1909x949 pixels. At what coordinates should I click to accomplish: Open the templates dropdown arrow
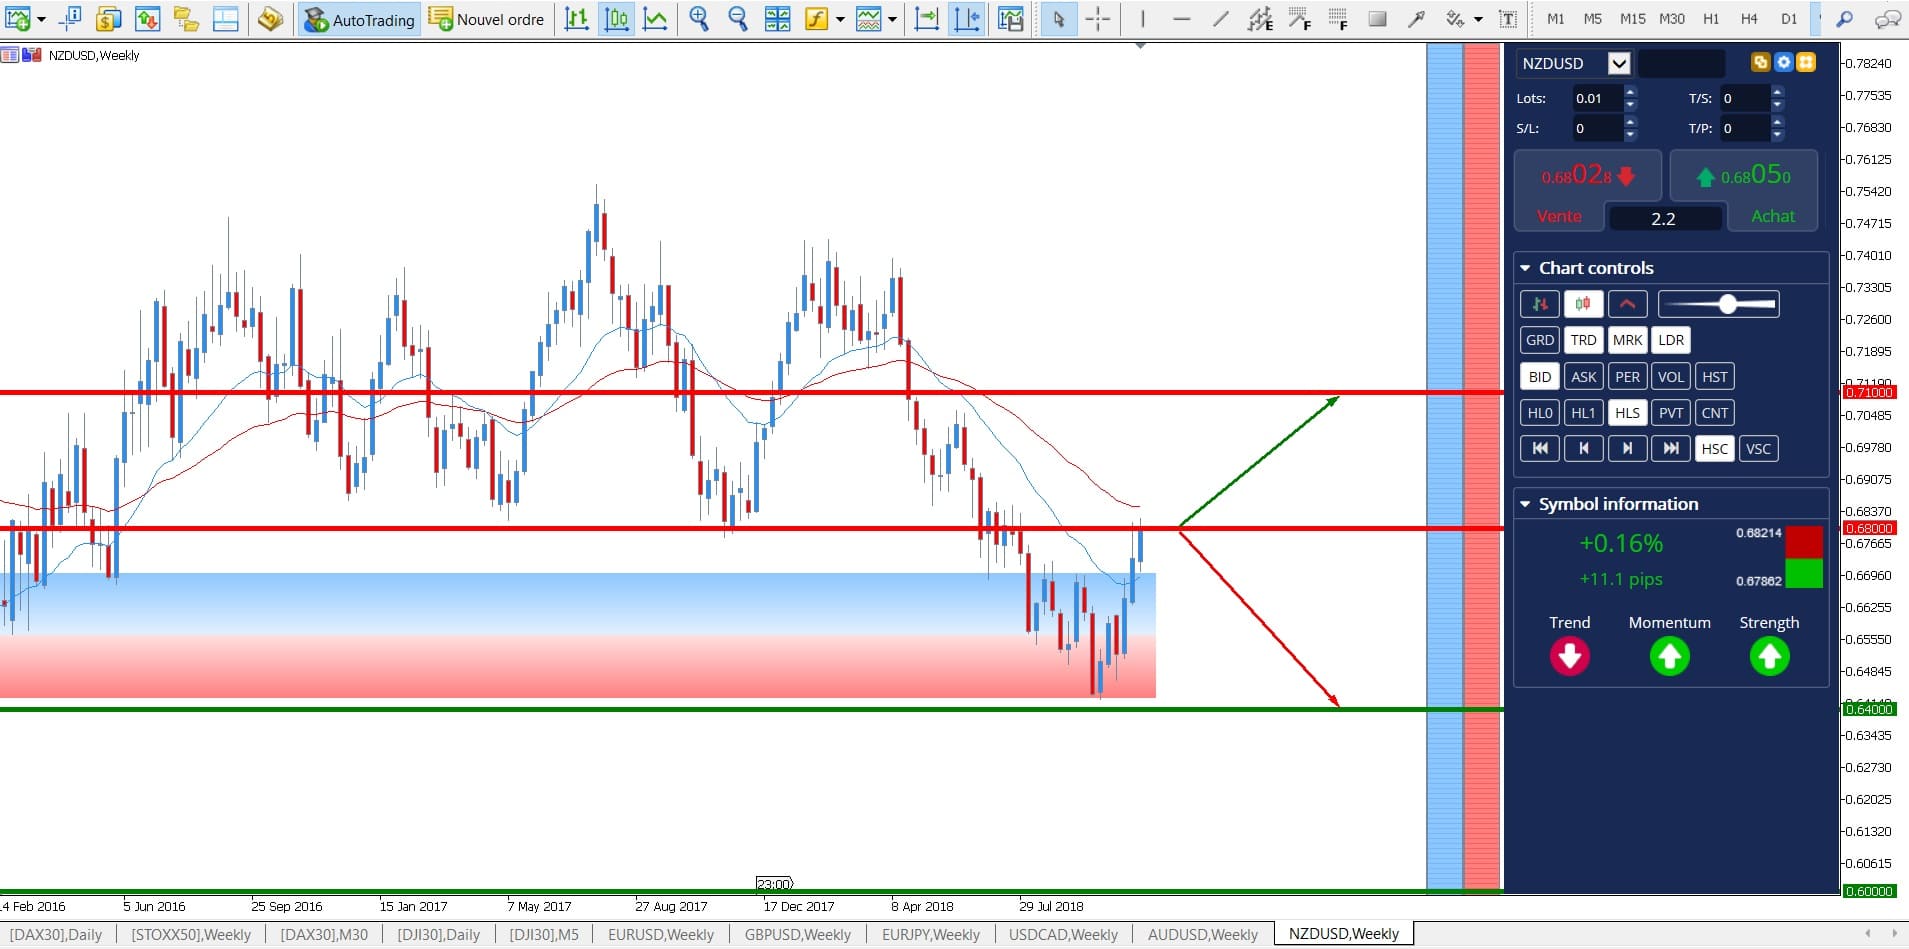[x=892, y=19]
